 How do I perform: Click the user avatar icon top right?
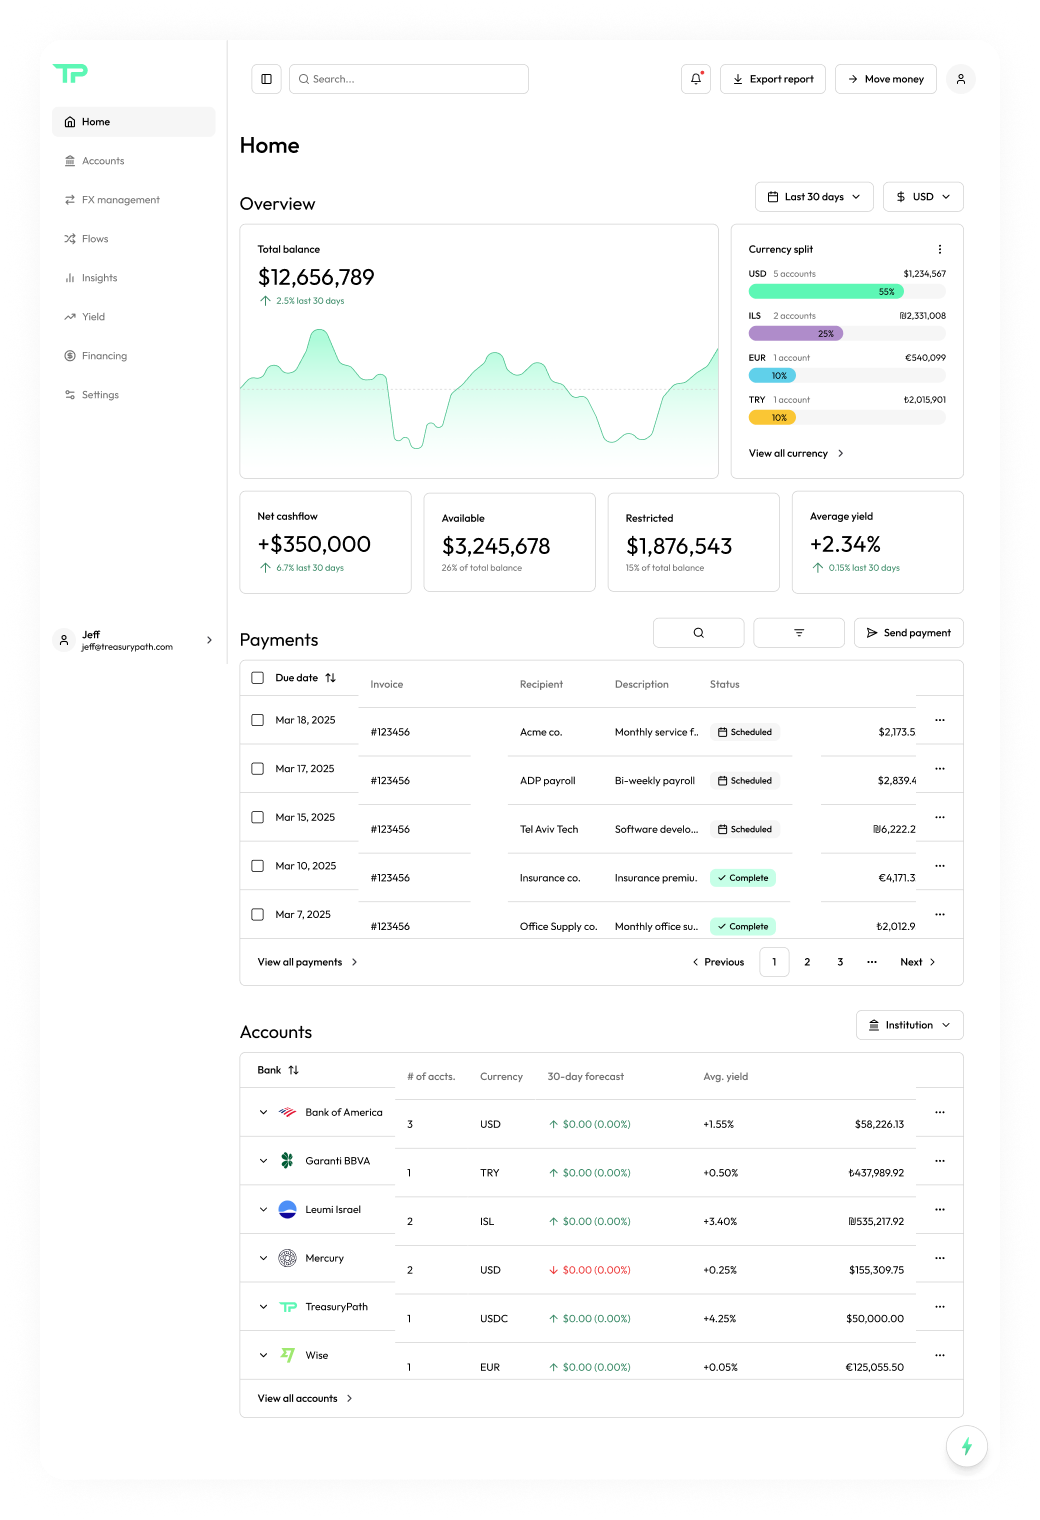(960, 79)
